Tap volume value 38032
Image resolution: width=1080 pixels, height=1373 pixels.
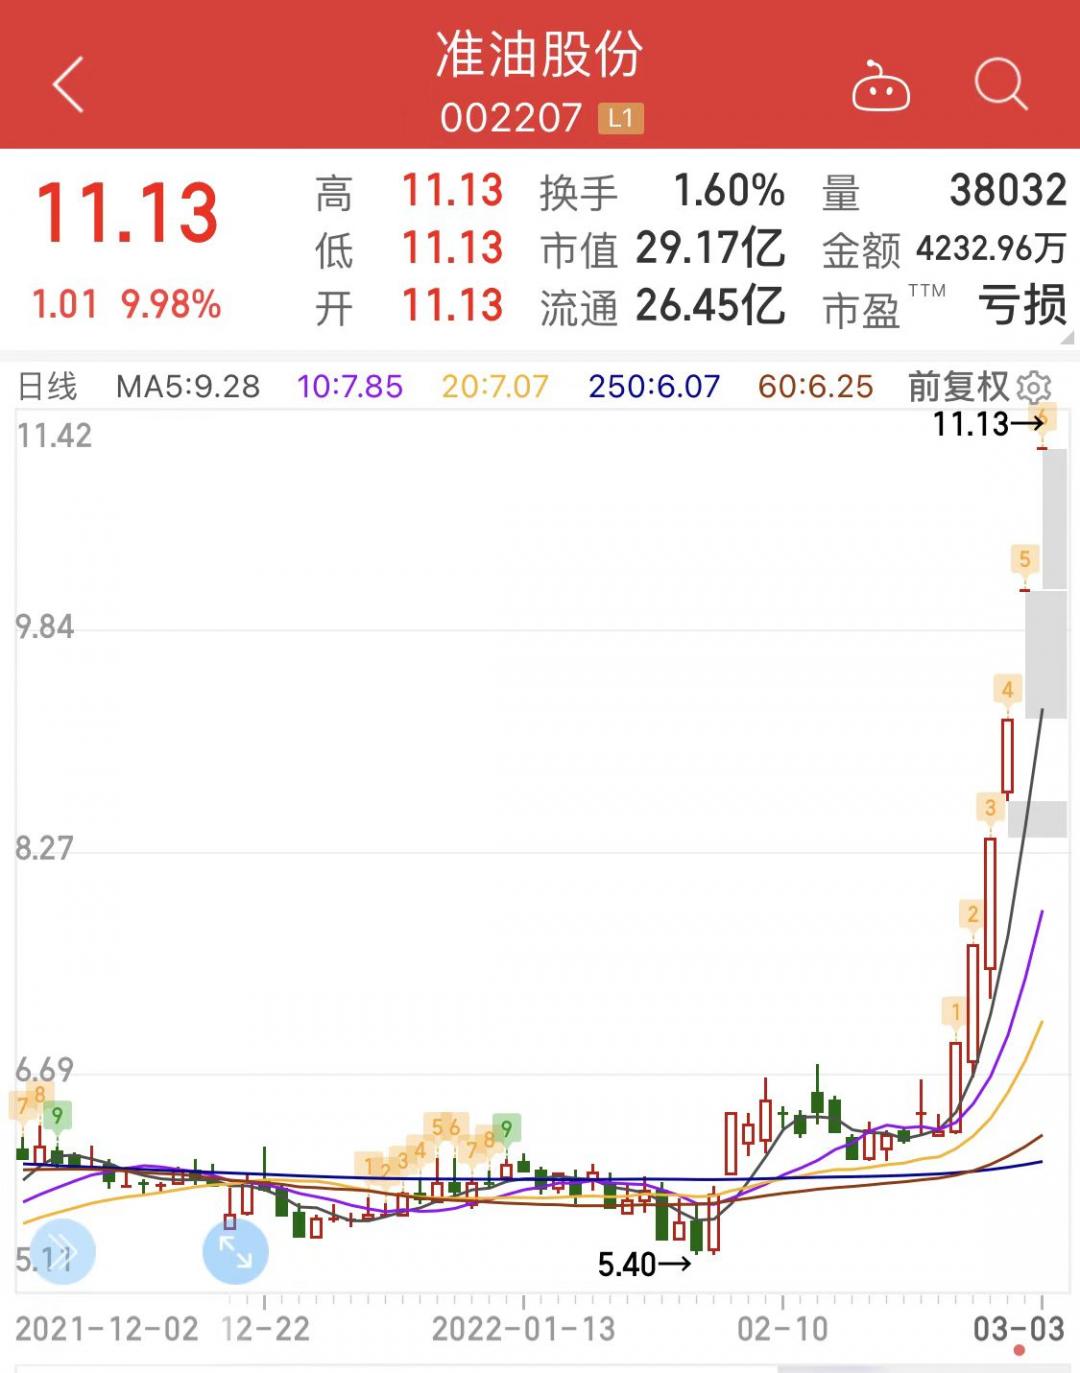[1008, 190]
